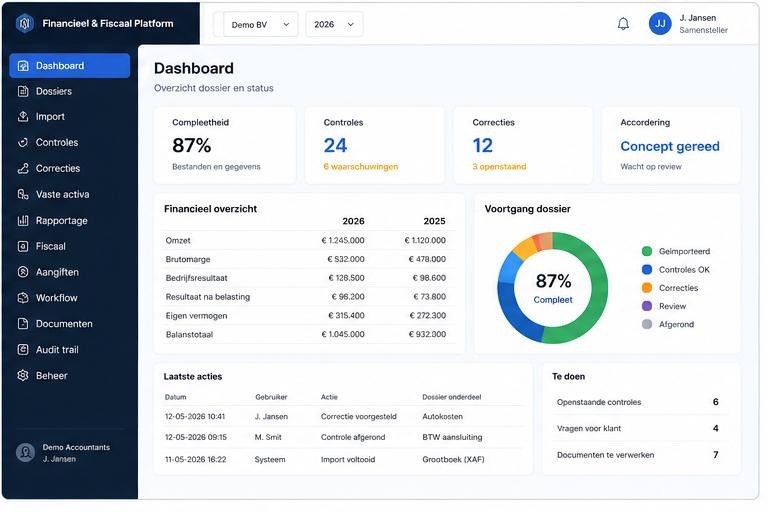Click the purple Review legend swatch
This screenshot has width=768, height=512.
[647, 306]
